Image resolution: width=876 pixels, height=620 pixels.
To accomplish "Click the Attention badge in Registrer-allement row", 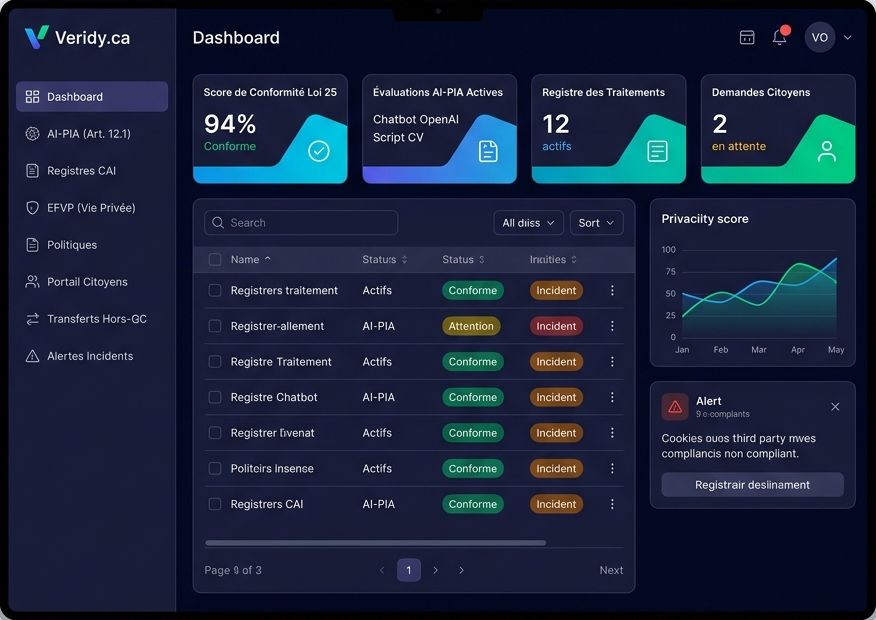I will click(471, 326).
